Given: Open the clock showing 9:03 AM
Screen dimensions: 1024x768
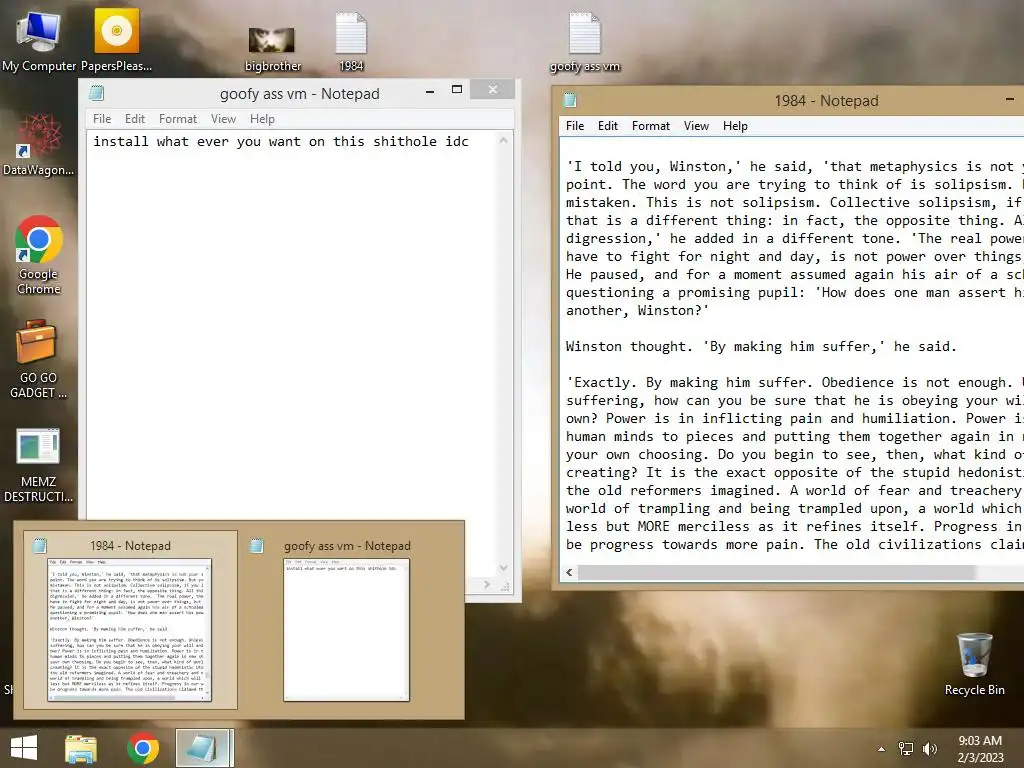Looking at the screenshot, I should tap(980, 749).
